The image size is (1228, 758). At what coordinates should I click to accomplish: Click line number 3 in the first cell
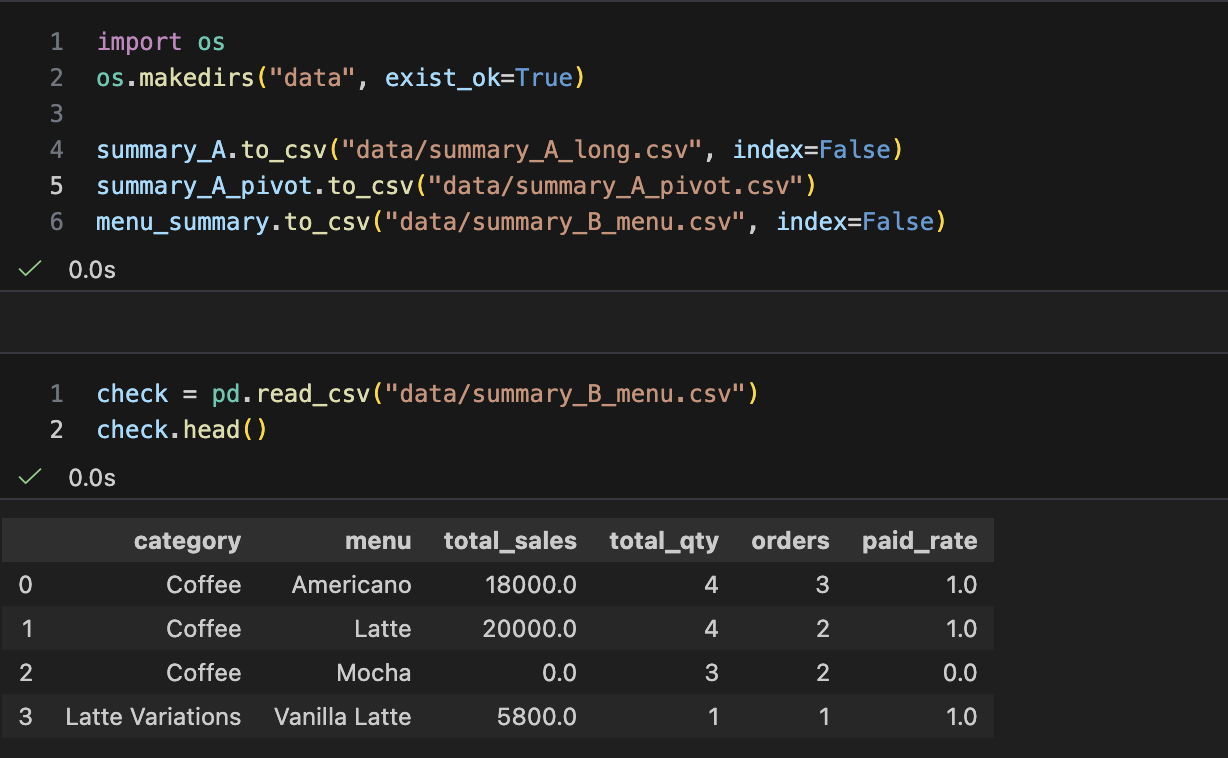pos(56,113)
